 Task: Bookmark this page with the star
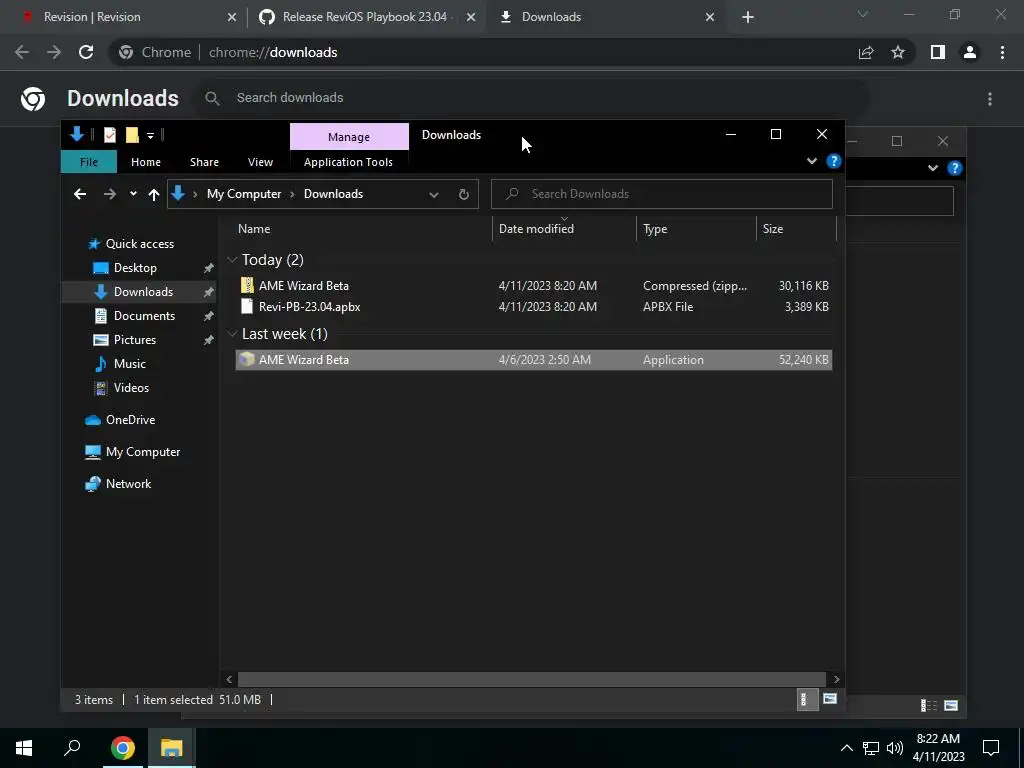pyautogui.click(x=898, y=52)
